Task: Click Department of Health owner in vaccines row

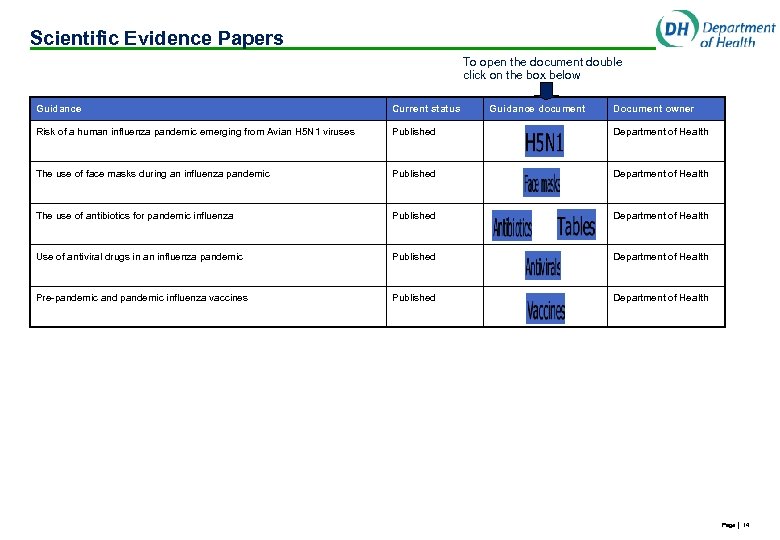Action: click(661, 298)
